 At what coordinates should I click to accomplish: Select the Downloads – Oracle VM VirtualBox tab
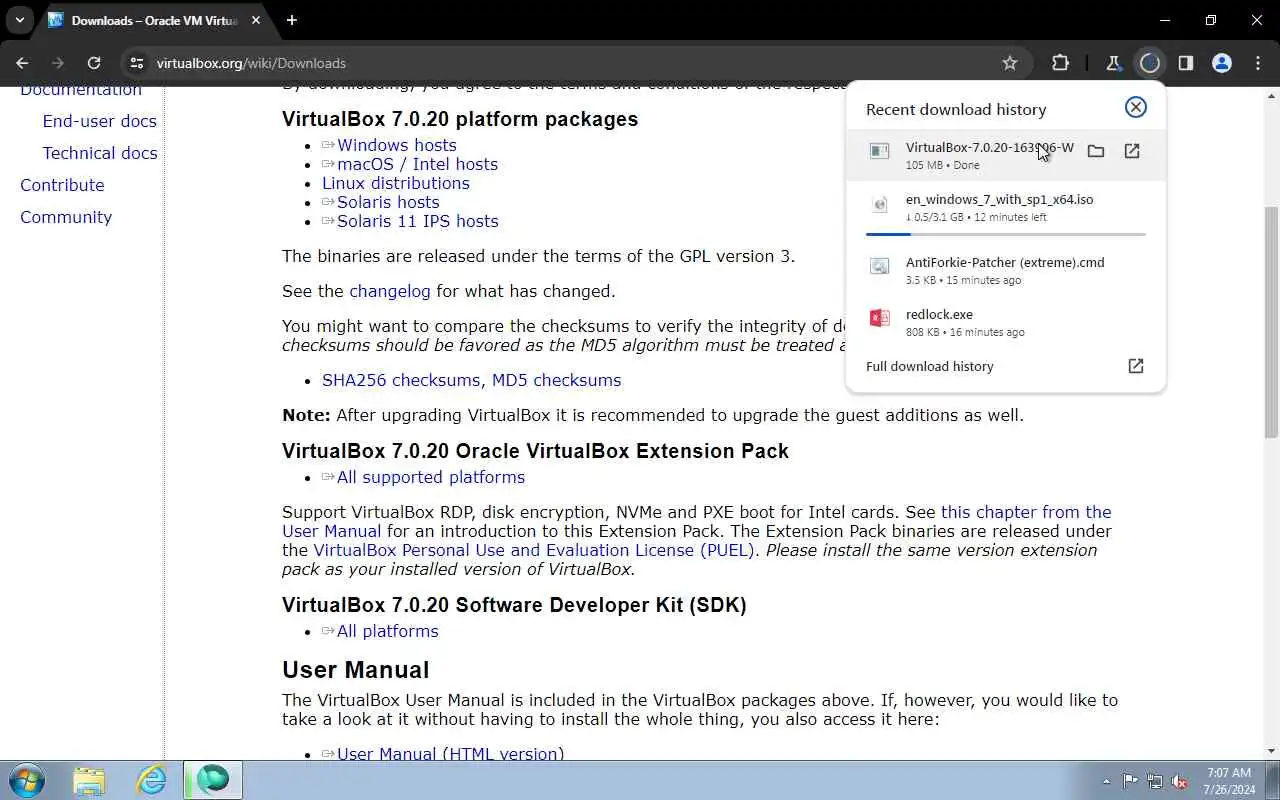pyautogui.click(x=155, y=20)
